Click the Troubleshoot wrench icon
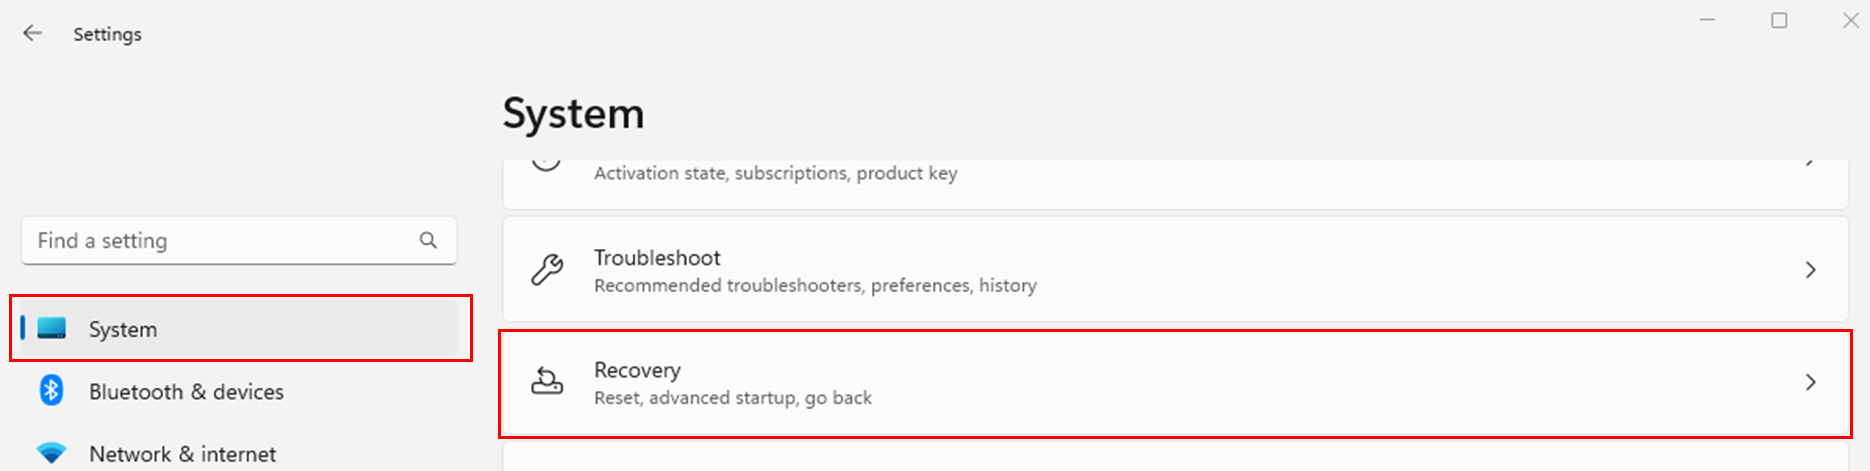 point(547,270)
